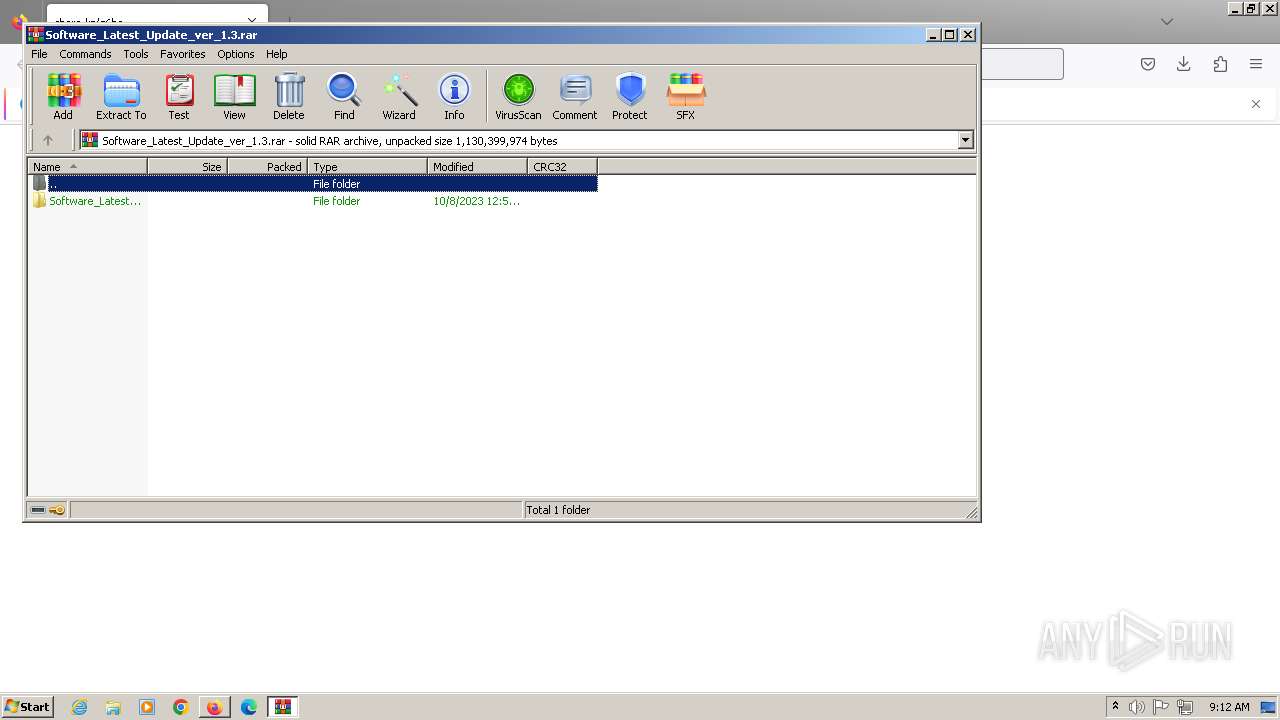Open Firefox extensions puzzle icon
Viewport: 1280px width, 720px height.
coord(1220,64)
